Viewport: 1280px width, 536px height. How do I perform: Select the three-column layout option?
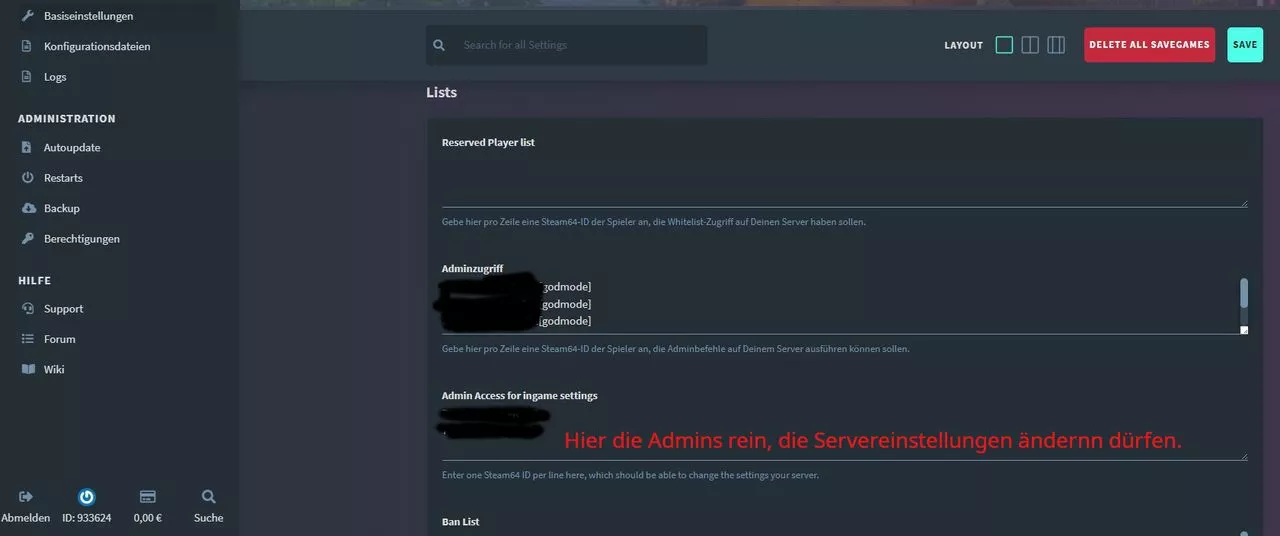point(1056,45)
